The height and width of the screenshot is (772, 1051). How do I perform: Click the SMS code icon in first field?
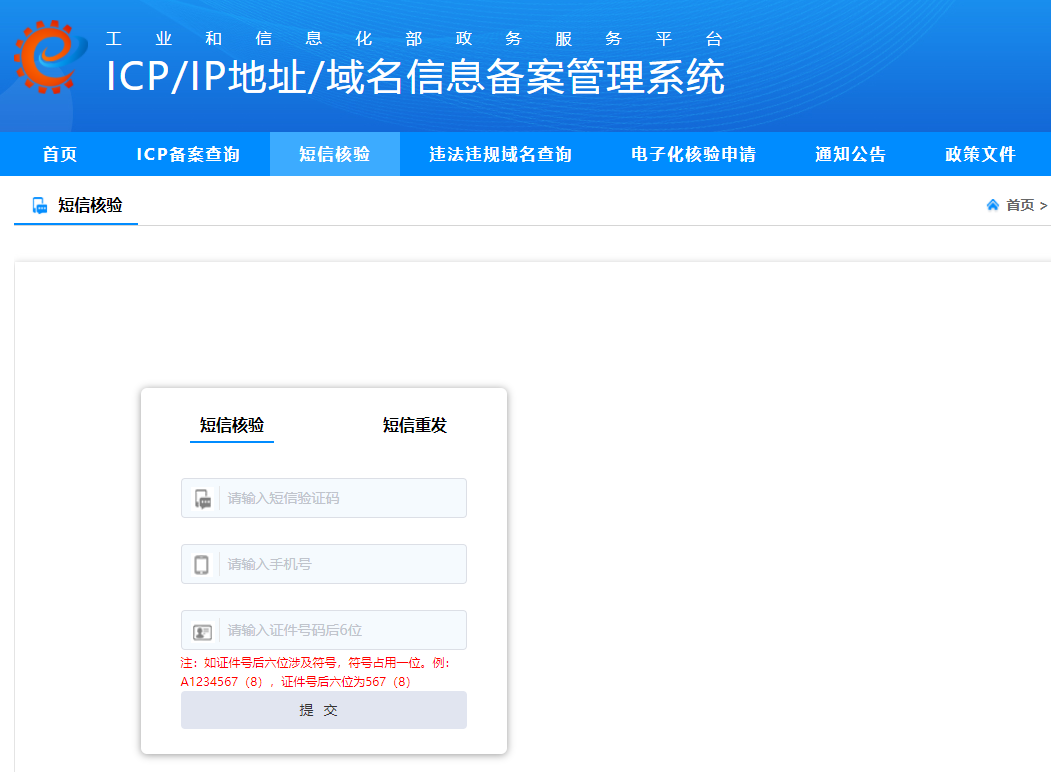202,499
